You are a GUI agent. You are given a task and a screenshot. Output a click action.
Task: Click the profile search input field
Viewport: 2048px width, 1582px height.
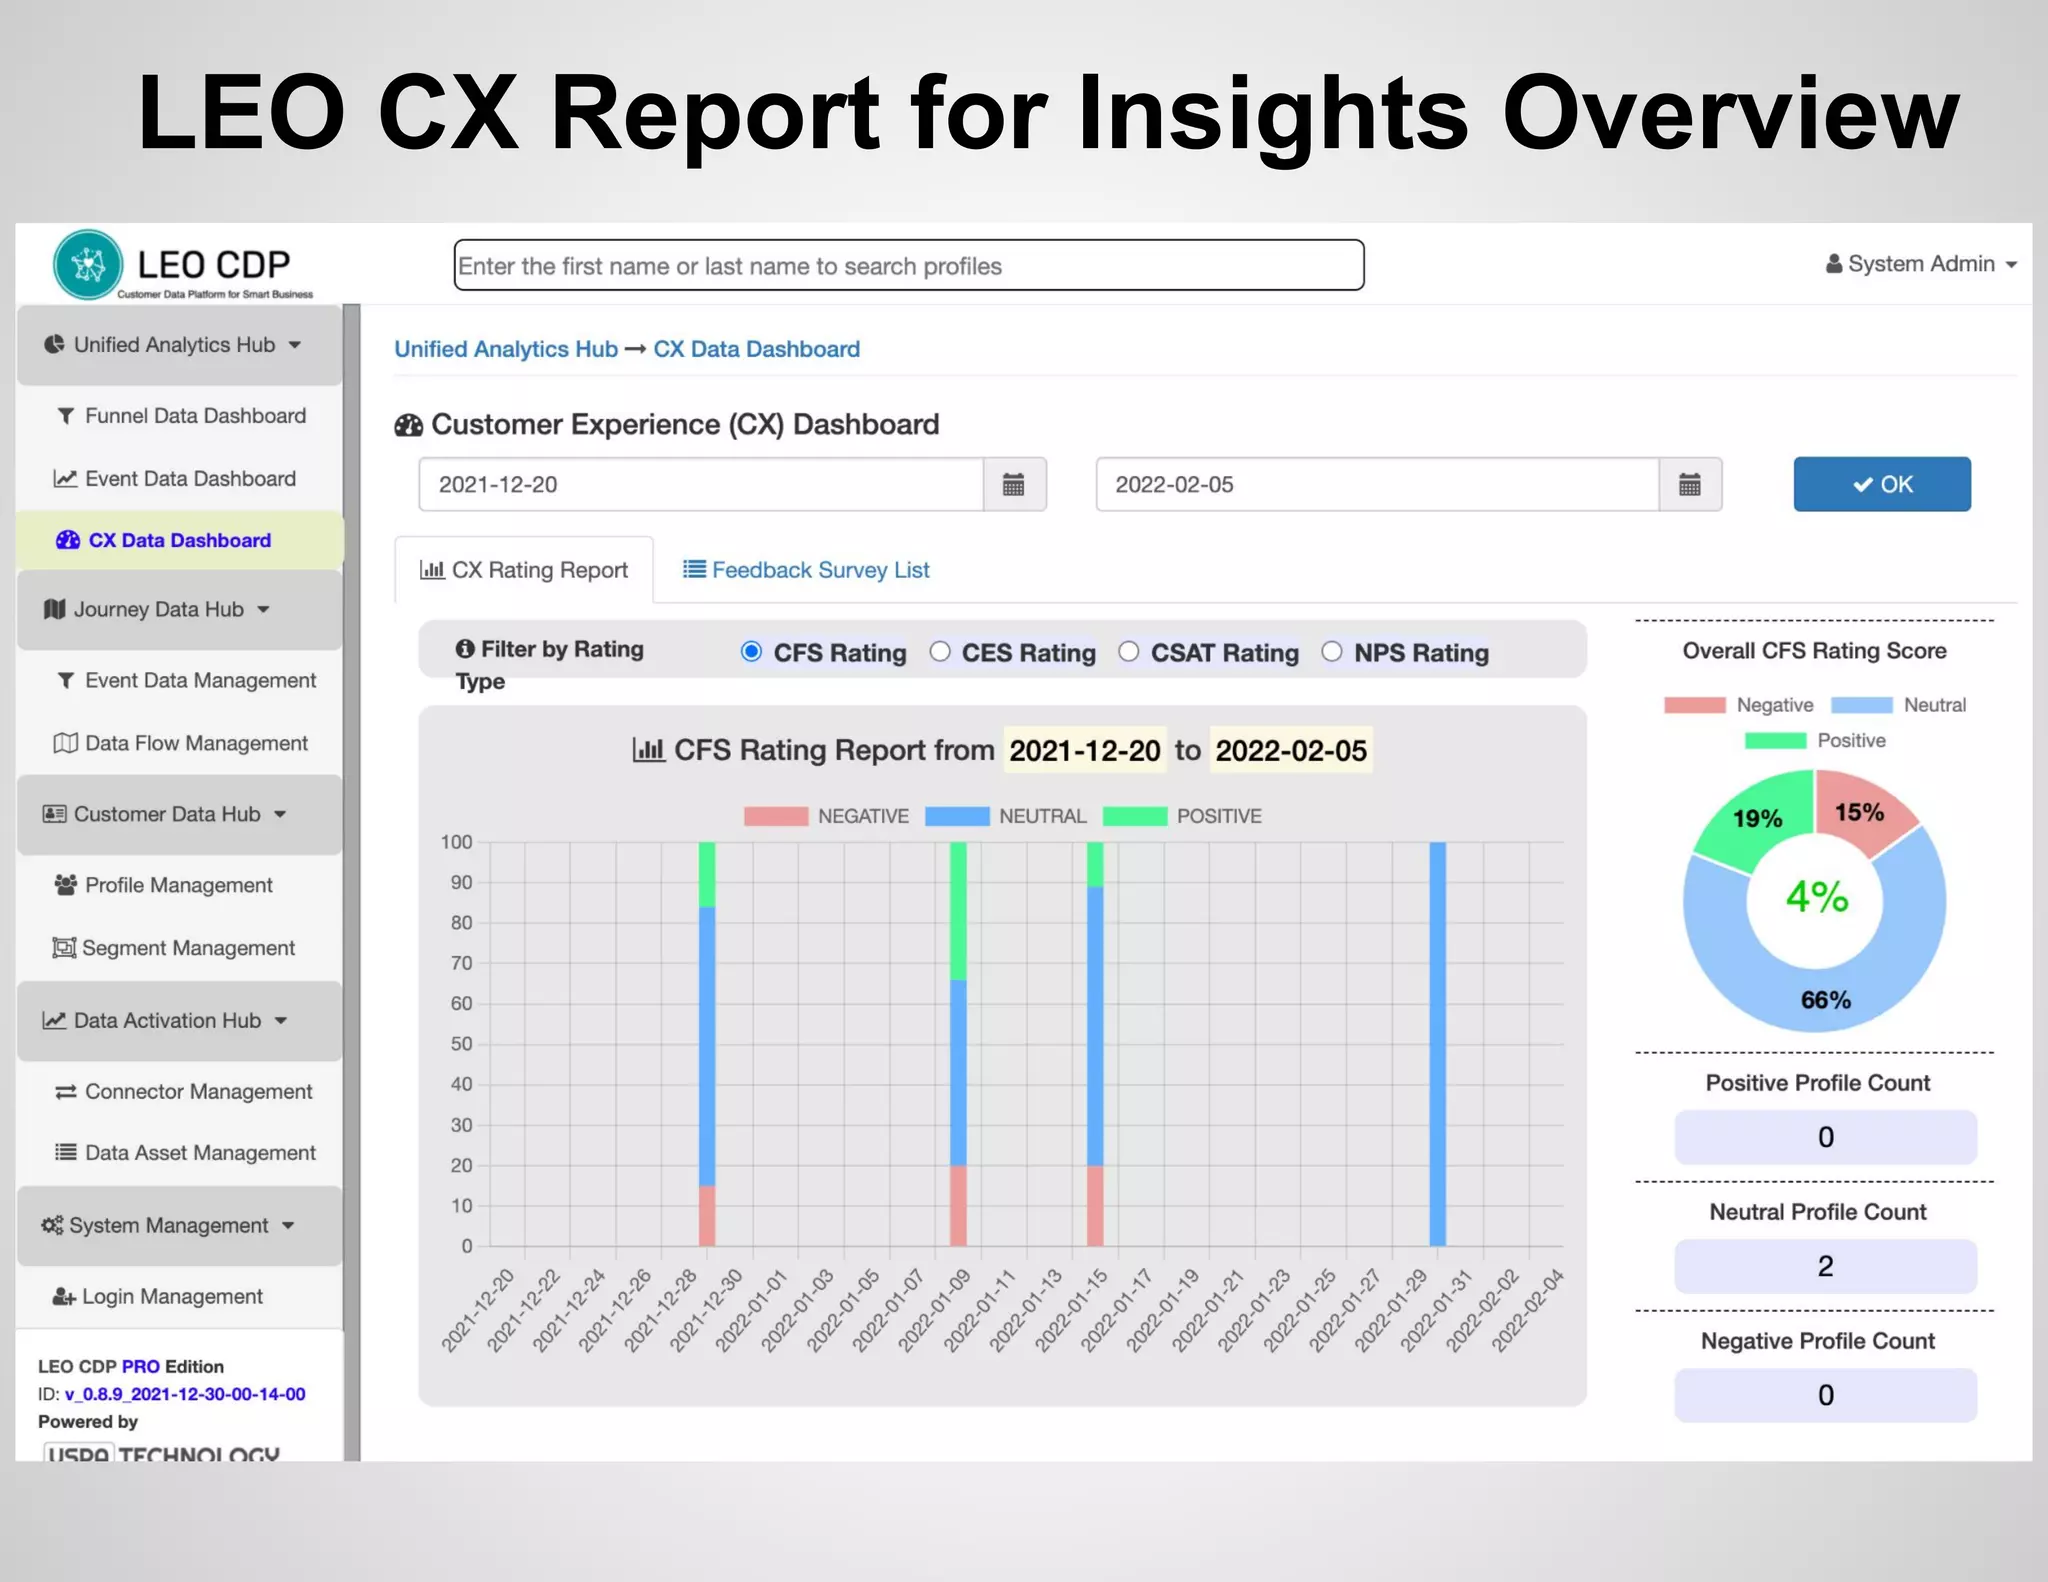(909, 266)
